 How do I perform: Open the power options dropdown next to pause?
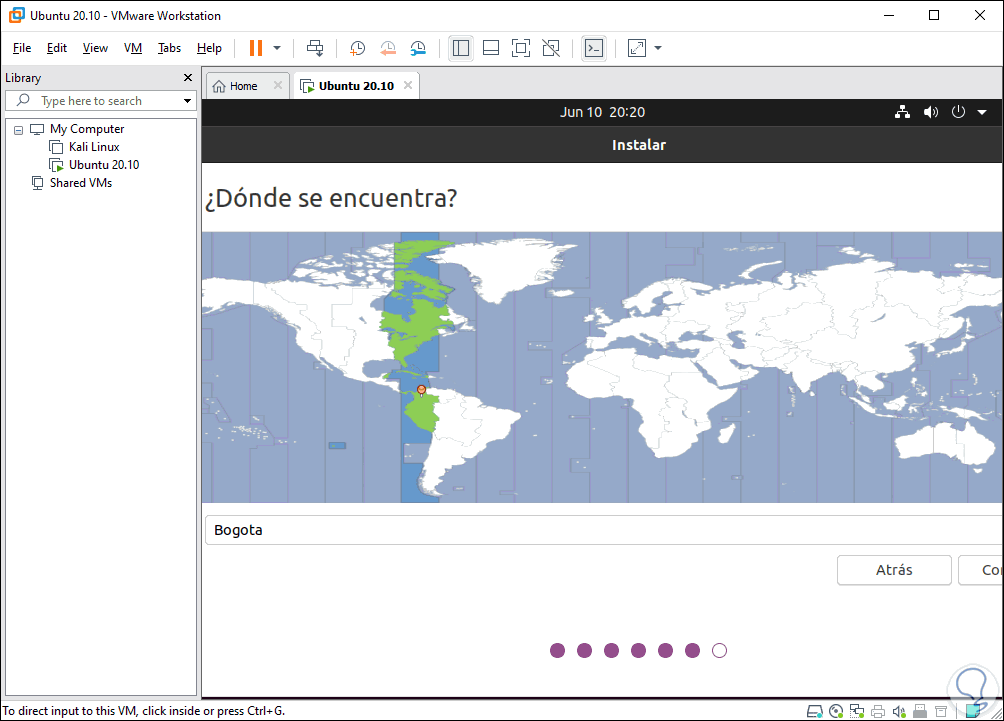277,48
